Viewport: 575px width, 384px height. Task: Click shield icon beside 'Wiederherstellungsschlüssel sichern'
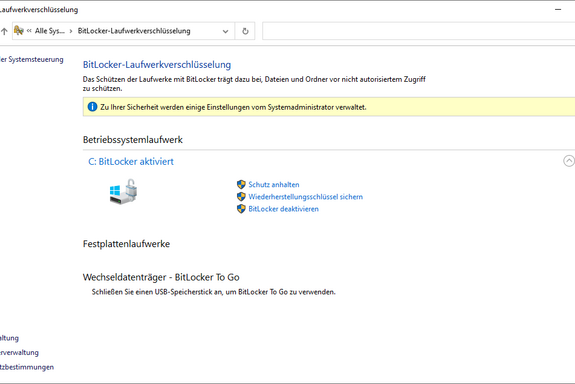241,197
